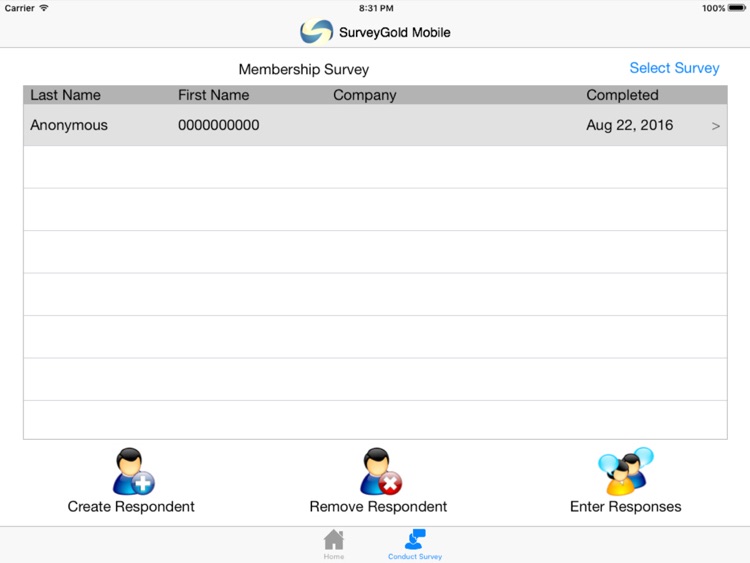Click the Create Respondent label

(131, 506)
